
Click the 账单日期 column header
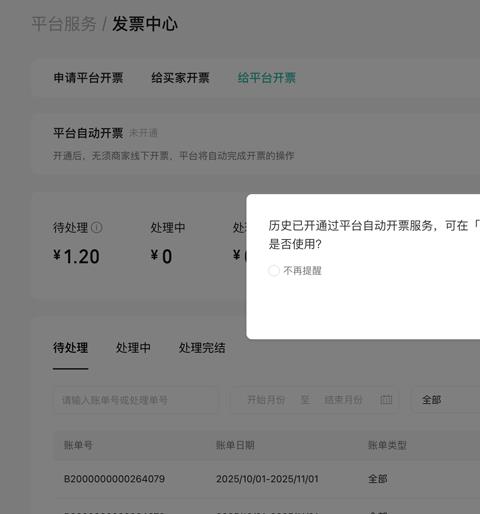click(235, 445)
